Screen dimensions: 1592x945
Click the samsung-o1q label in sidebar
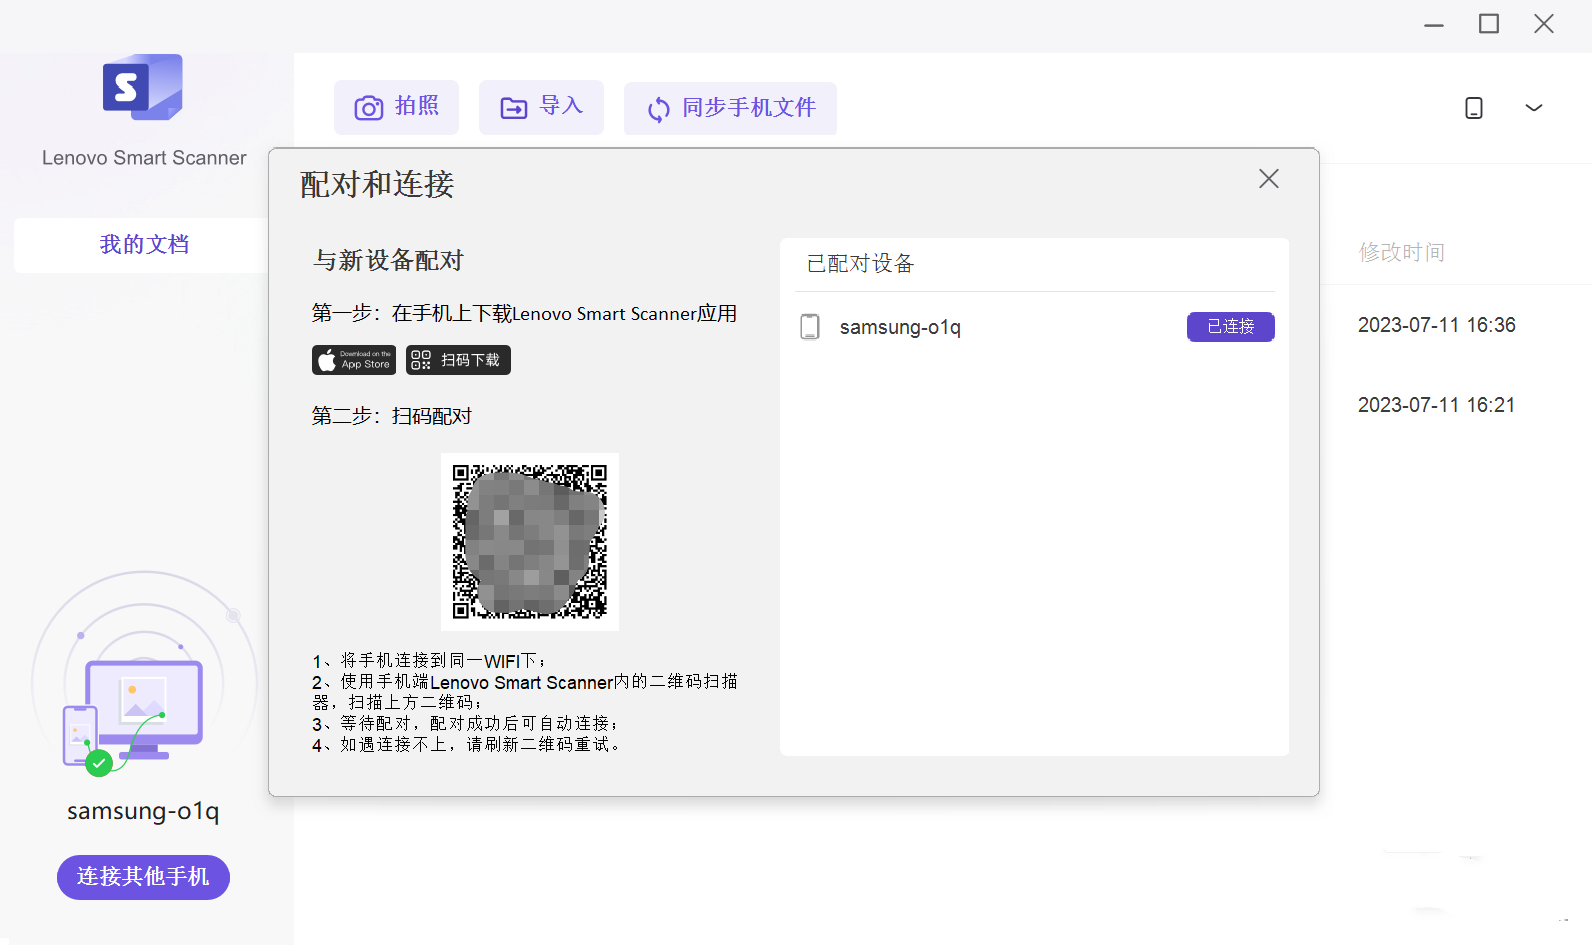(143, 811)
